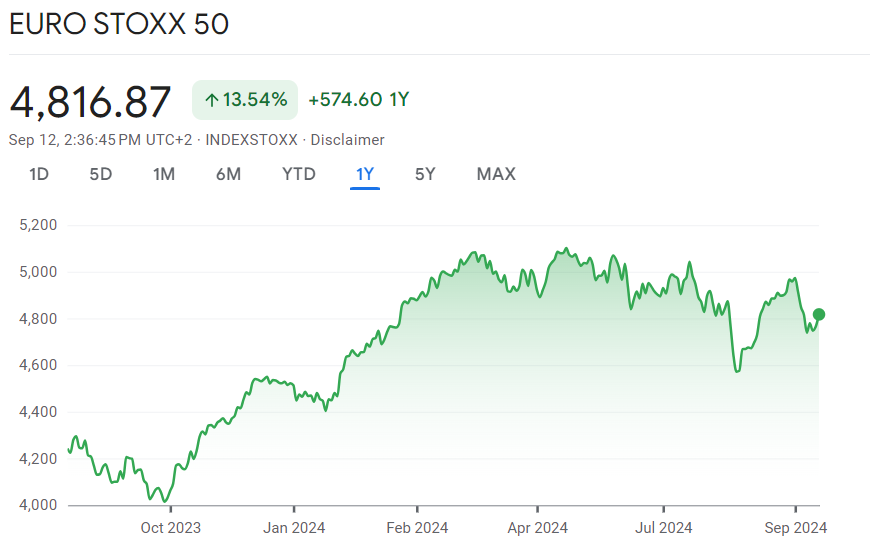The width and height of the screenshot is (870, 558).
Task: Click the 4,816.87 index value
Action: tap(90, 102)
